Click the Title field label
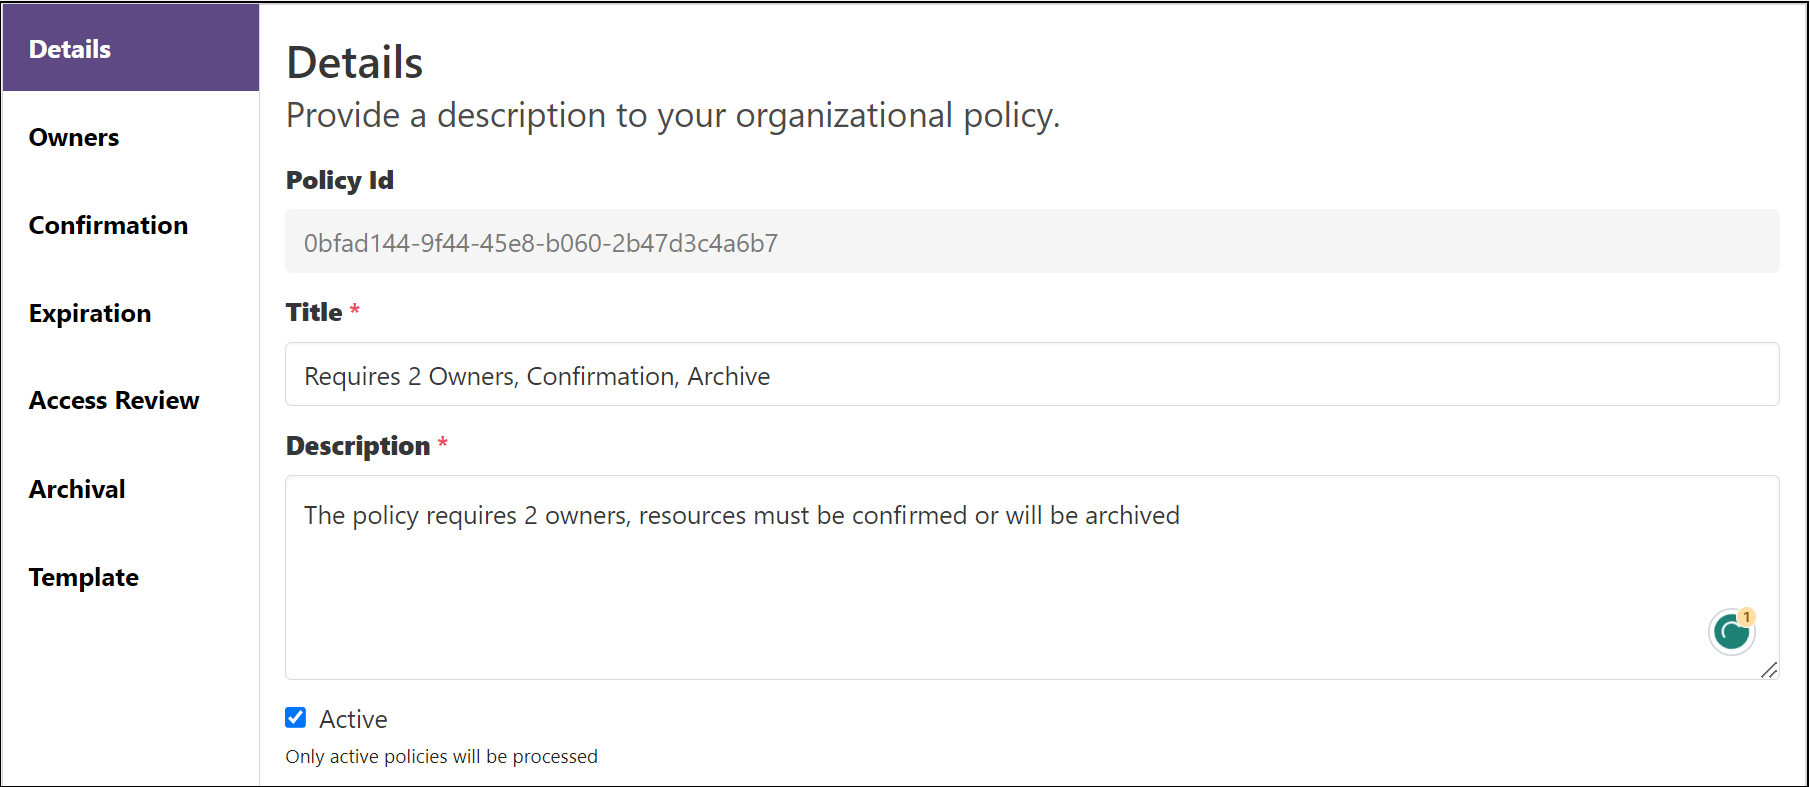The width and height of the screenshot is (1810, 787). click(314, 313)
